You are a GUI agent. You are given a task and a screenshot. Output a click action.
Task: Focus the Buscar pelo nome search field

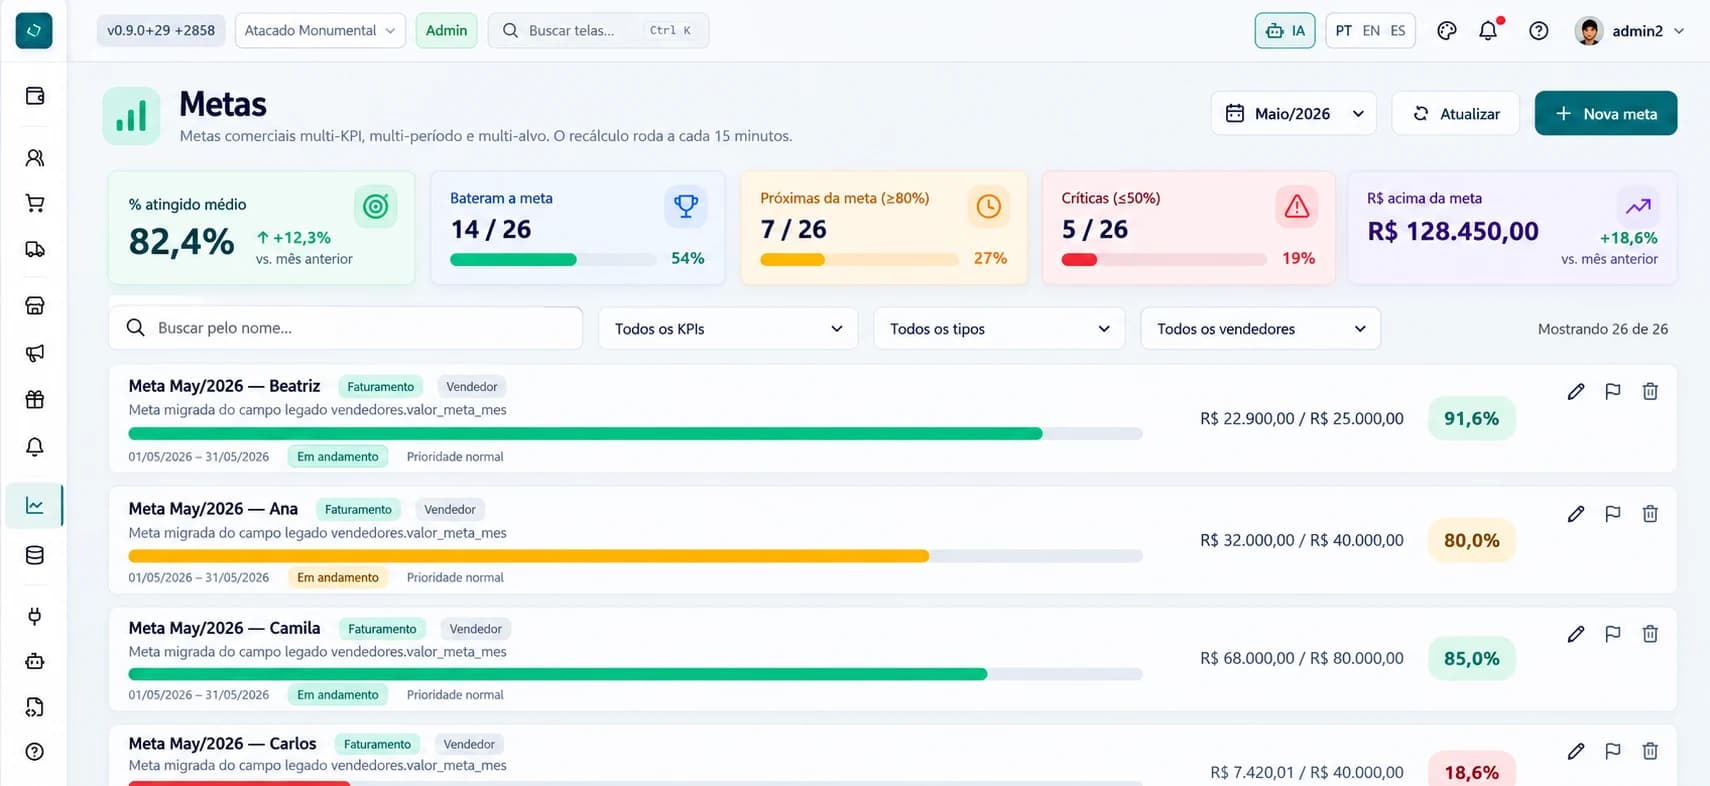(346, 328)
